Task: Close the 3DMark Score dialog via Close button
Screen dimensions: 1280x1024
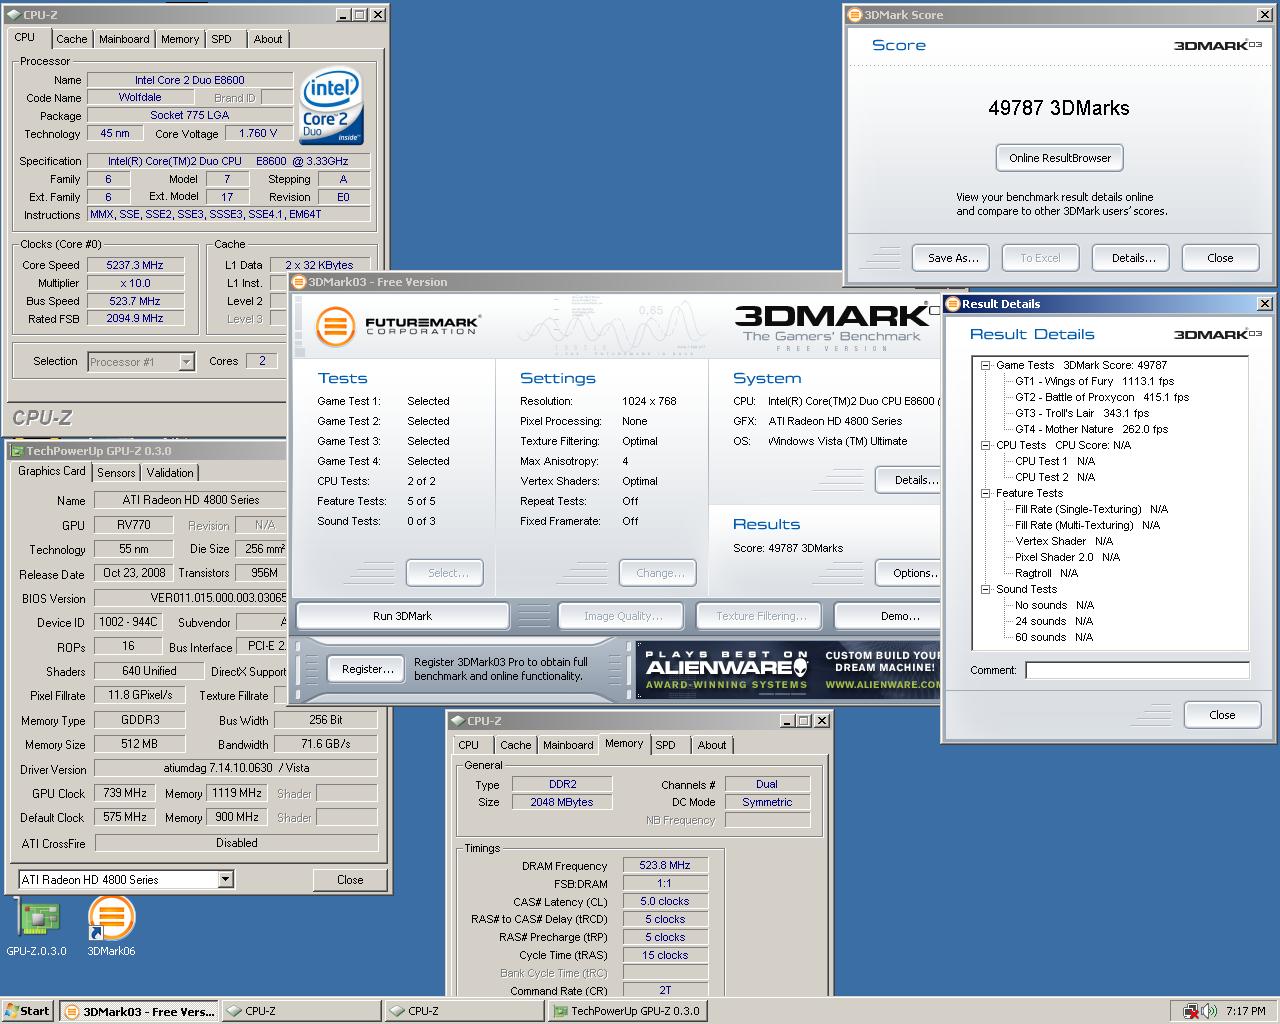Action: (1220, 258)
